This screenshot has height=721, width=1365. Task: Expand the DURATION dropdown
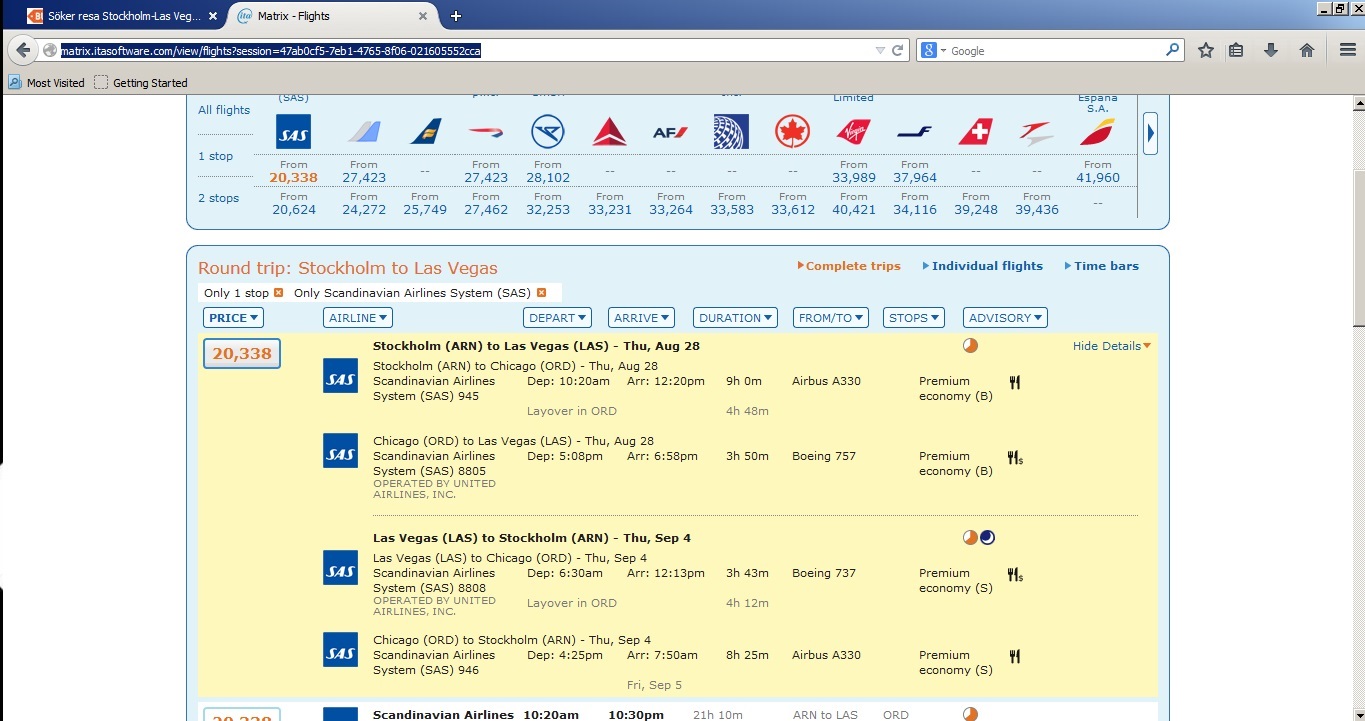tap(736, 318)
